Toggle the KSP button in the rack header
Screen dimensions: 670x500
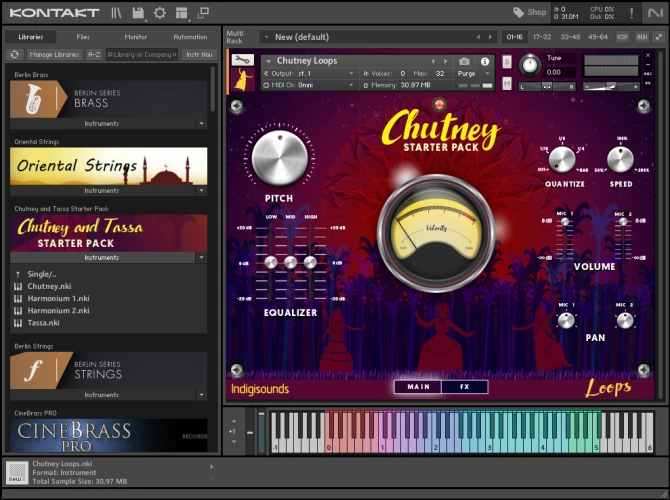(622, 37)
